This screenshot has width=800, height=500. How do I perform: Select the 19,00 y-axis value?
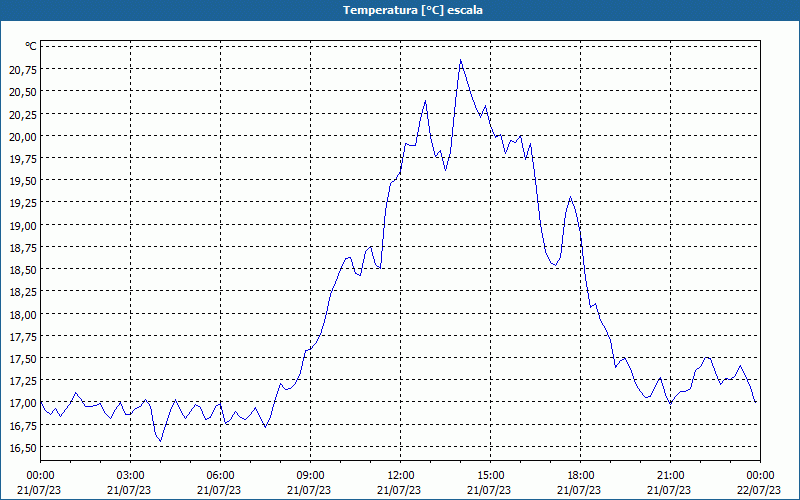click(x=23, y=225)
